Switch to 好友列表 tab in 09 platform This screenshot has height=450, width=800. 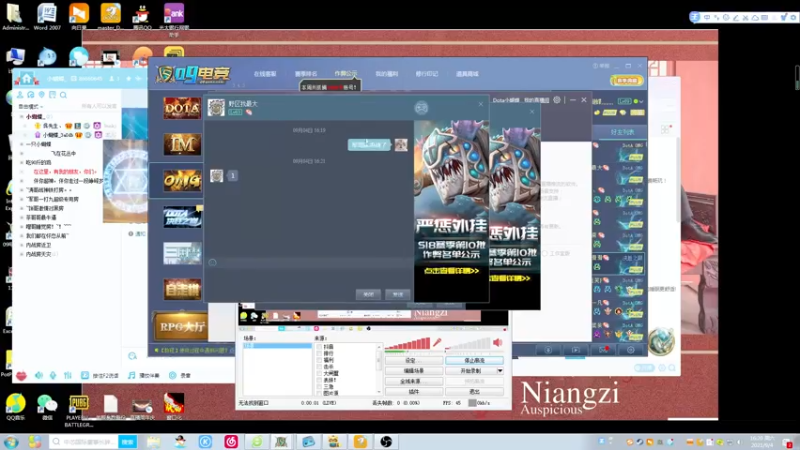(622, 132)
